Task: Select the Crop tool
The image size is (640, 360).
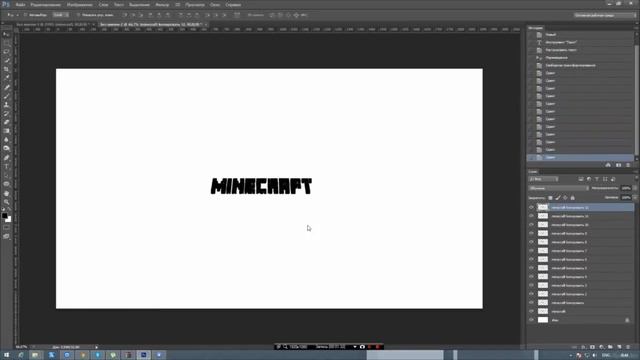Action: 6,69
